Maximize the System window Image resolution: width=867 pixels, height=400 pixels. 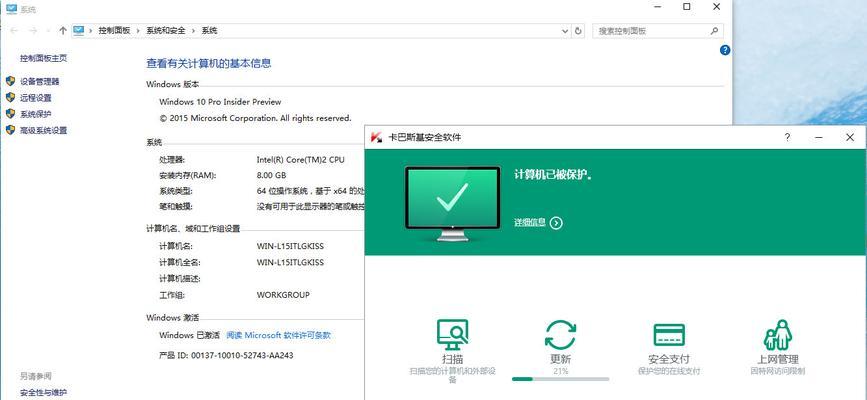pos(686,7)
